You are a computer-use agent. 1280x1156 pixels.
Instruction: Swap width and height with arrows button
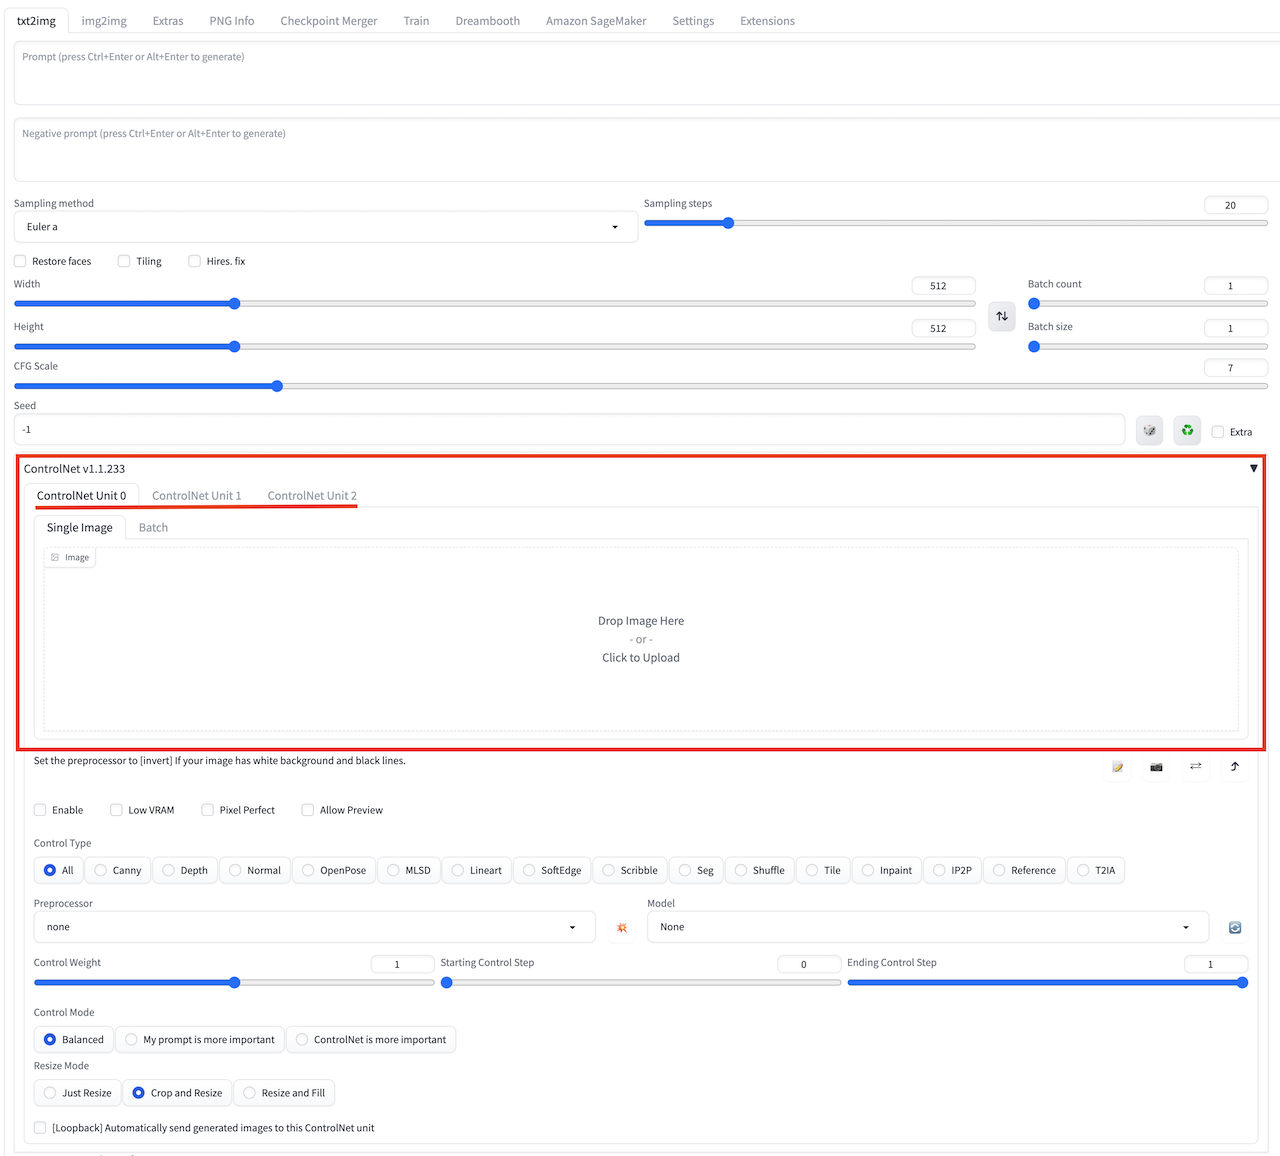1001,316
